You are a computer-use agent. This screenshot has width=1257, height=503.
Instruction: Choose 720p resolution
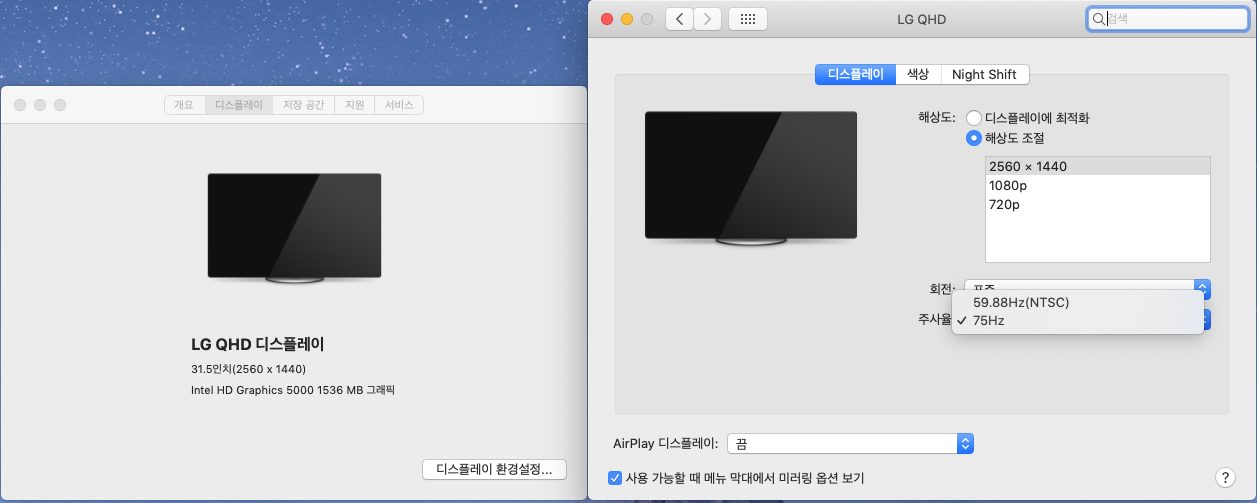tap(1097, 204)
